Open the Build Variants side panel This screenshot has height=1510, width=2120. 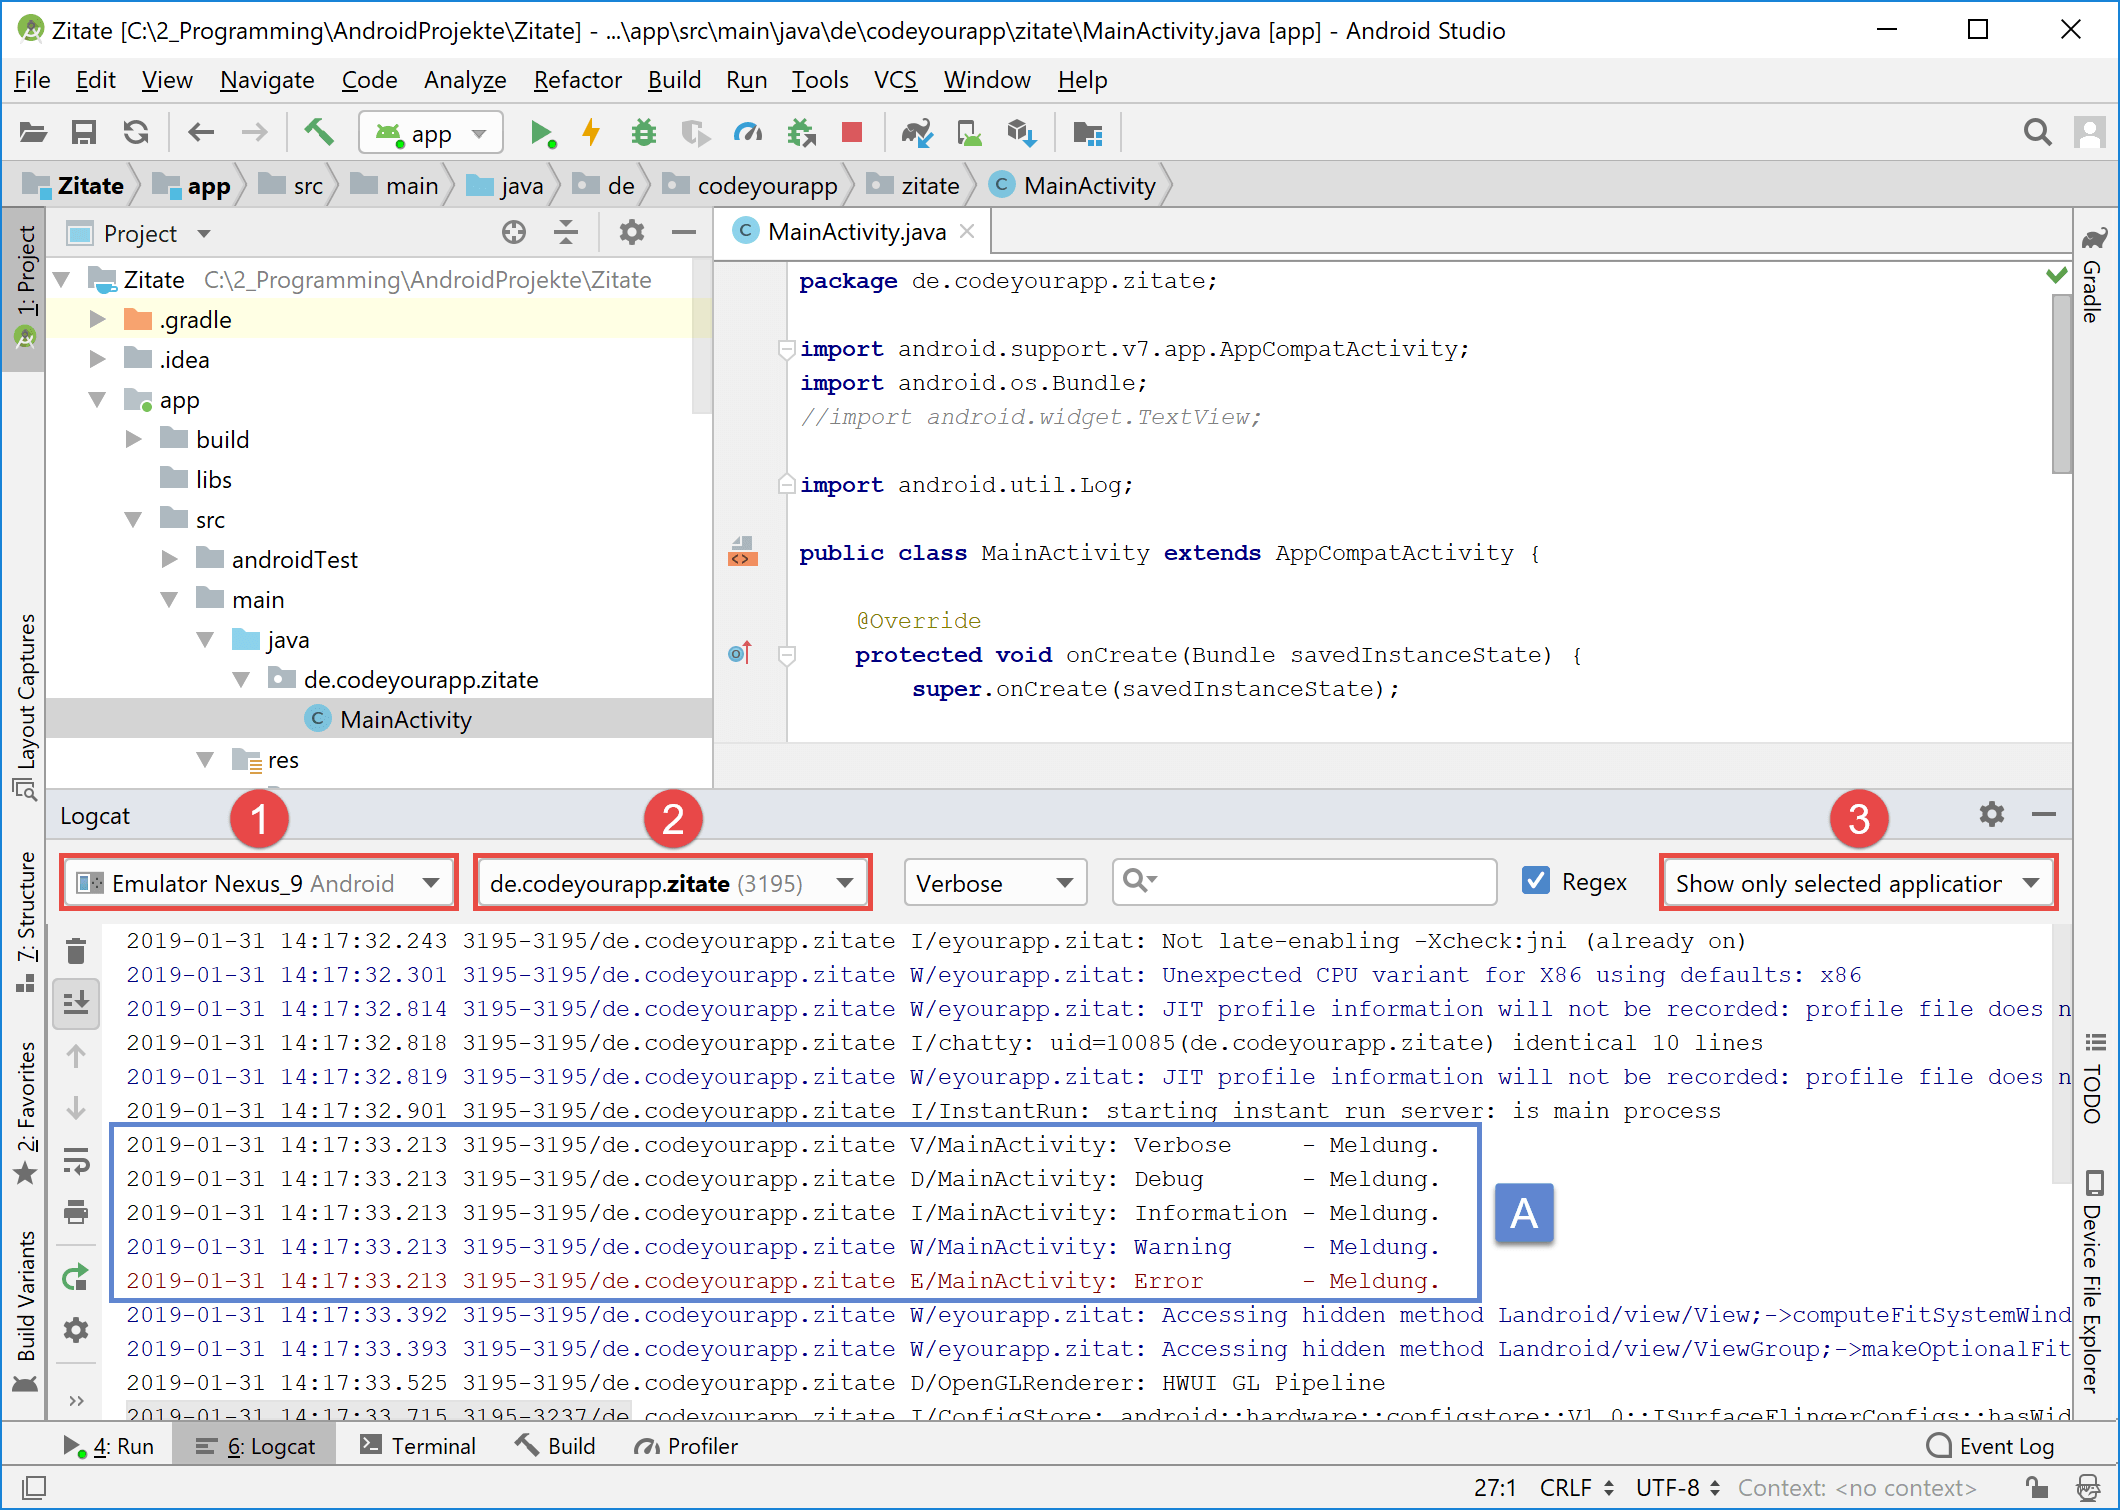click(25, 1310)
